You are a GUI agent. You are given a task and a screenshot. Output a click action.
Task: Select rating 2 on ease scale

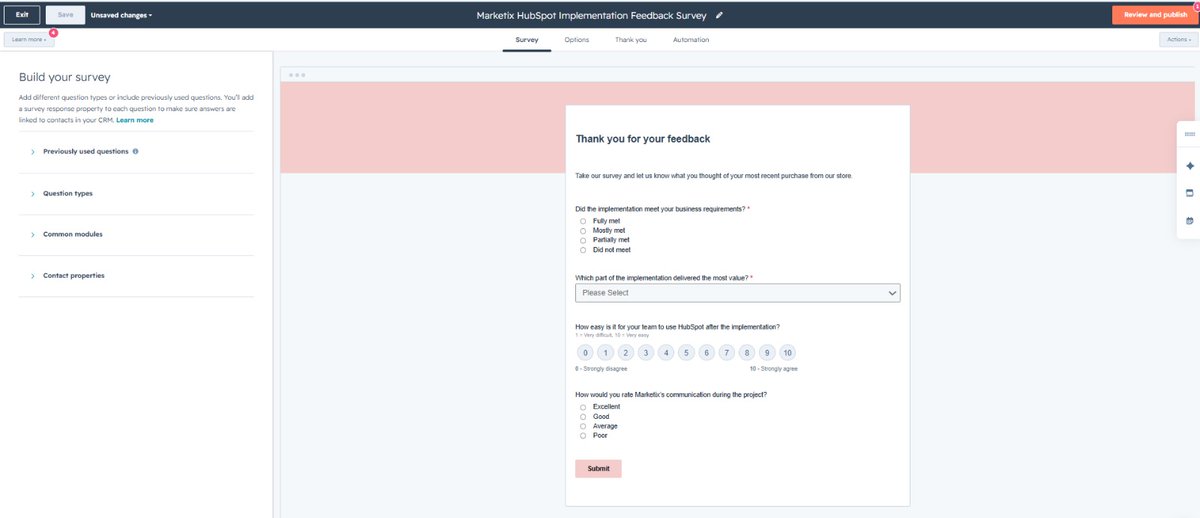tap(626, 352)
